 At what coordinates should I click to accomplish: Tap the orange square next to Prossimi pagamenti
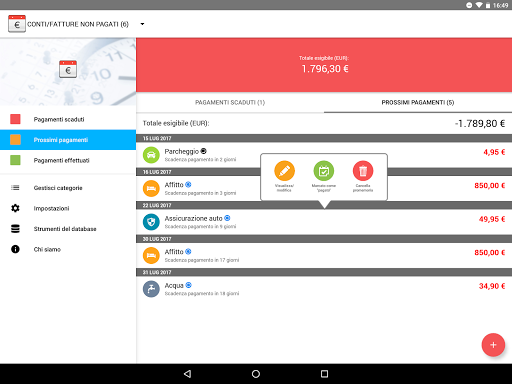pos(15,140)
